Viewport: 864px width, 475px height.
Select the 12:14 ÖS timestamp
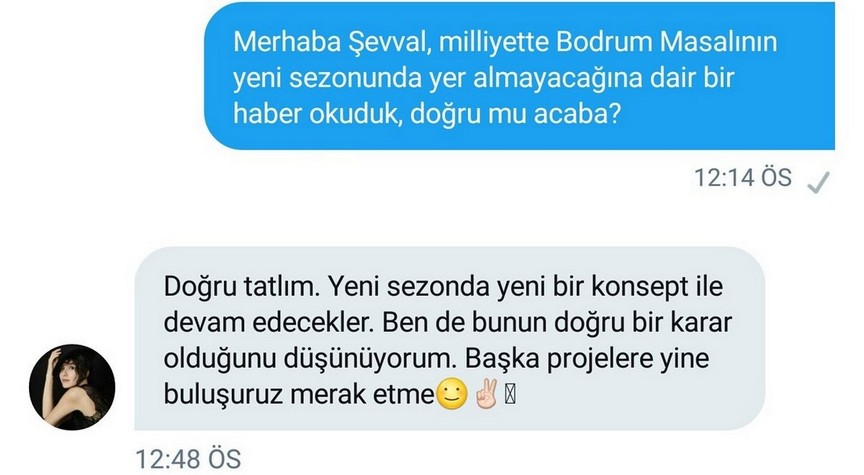coord(742,177)
